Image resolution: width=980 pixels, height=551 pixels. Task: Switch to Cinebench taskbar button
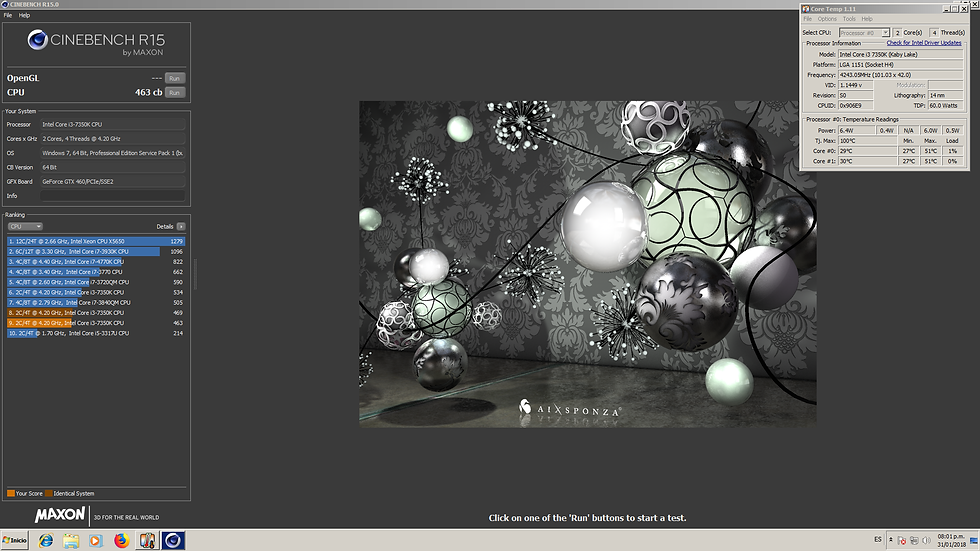tap(173, 540)
